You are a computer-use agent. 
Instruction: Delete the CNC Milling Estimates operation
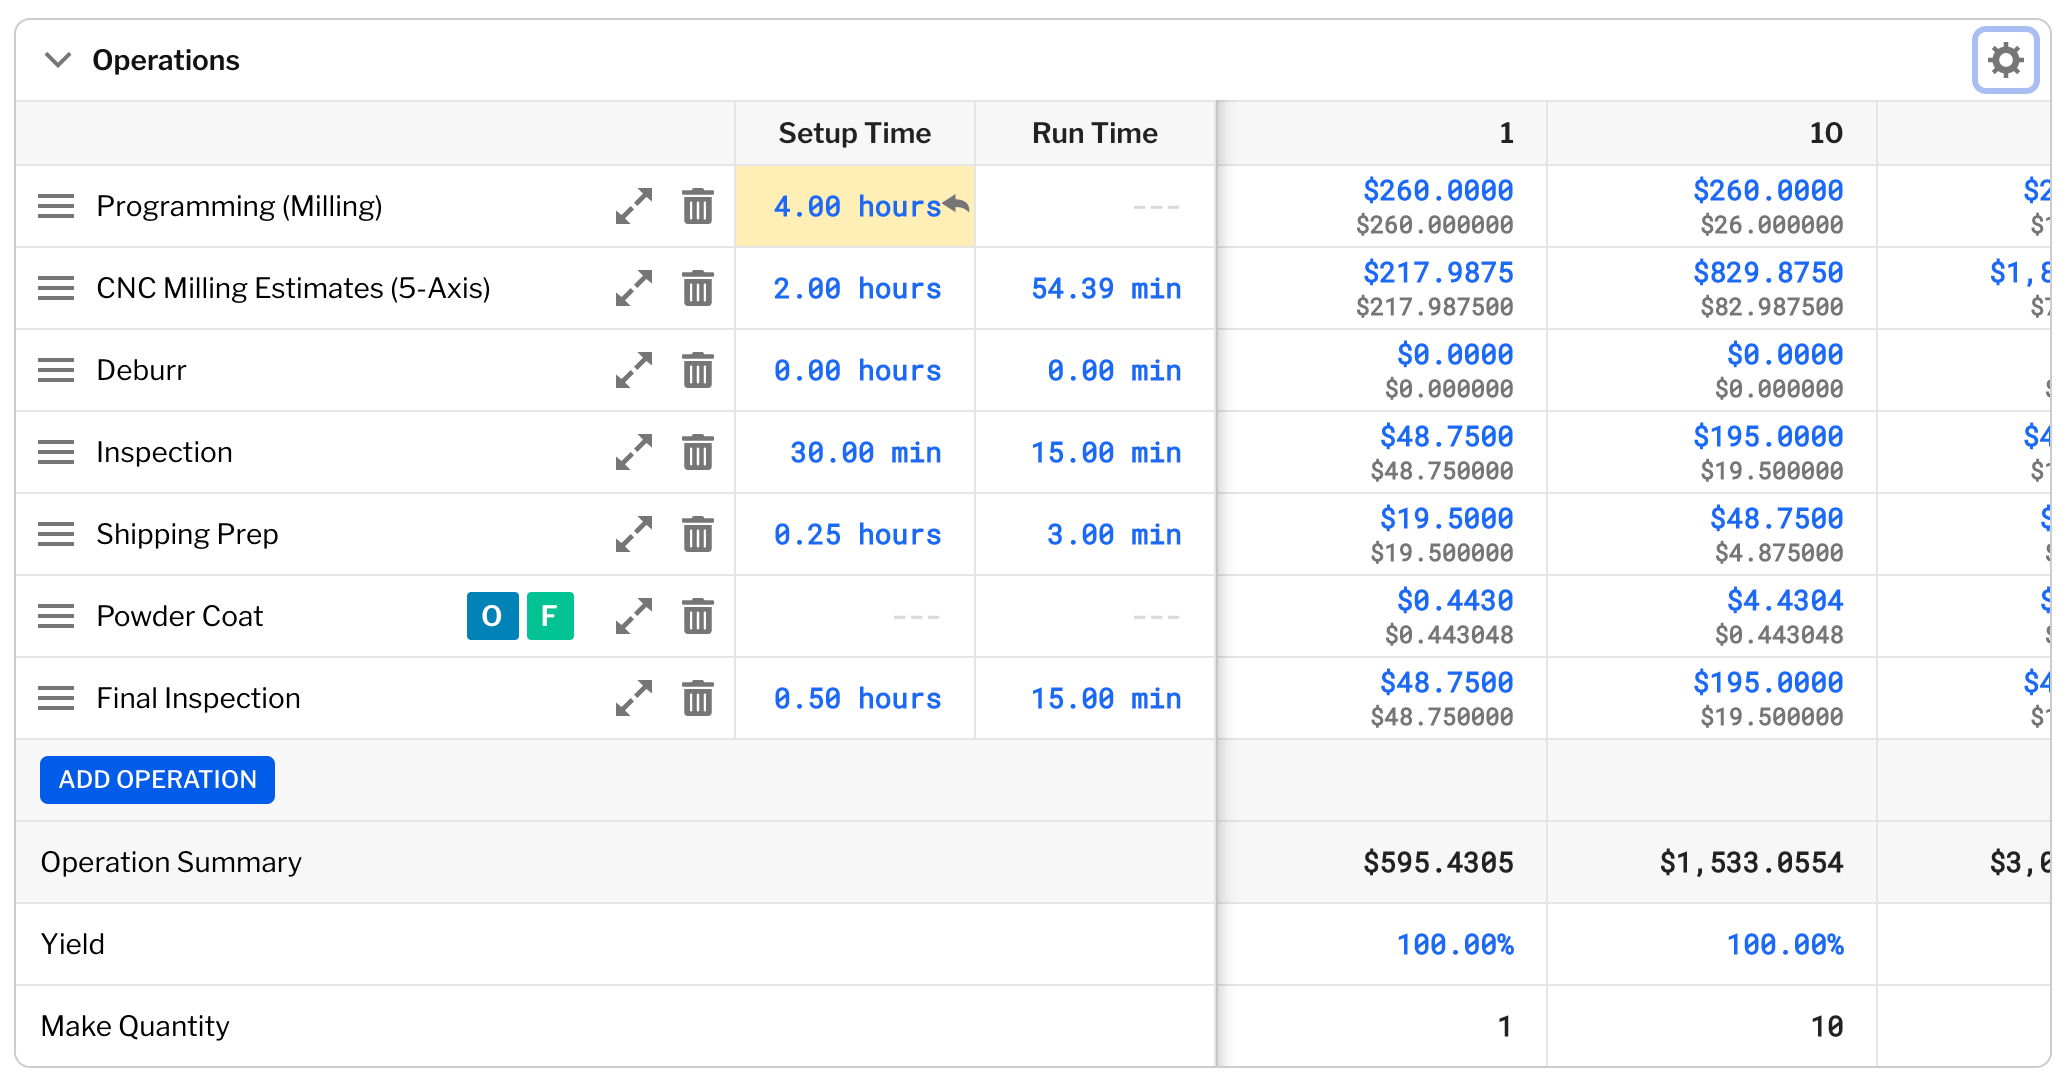697,289
